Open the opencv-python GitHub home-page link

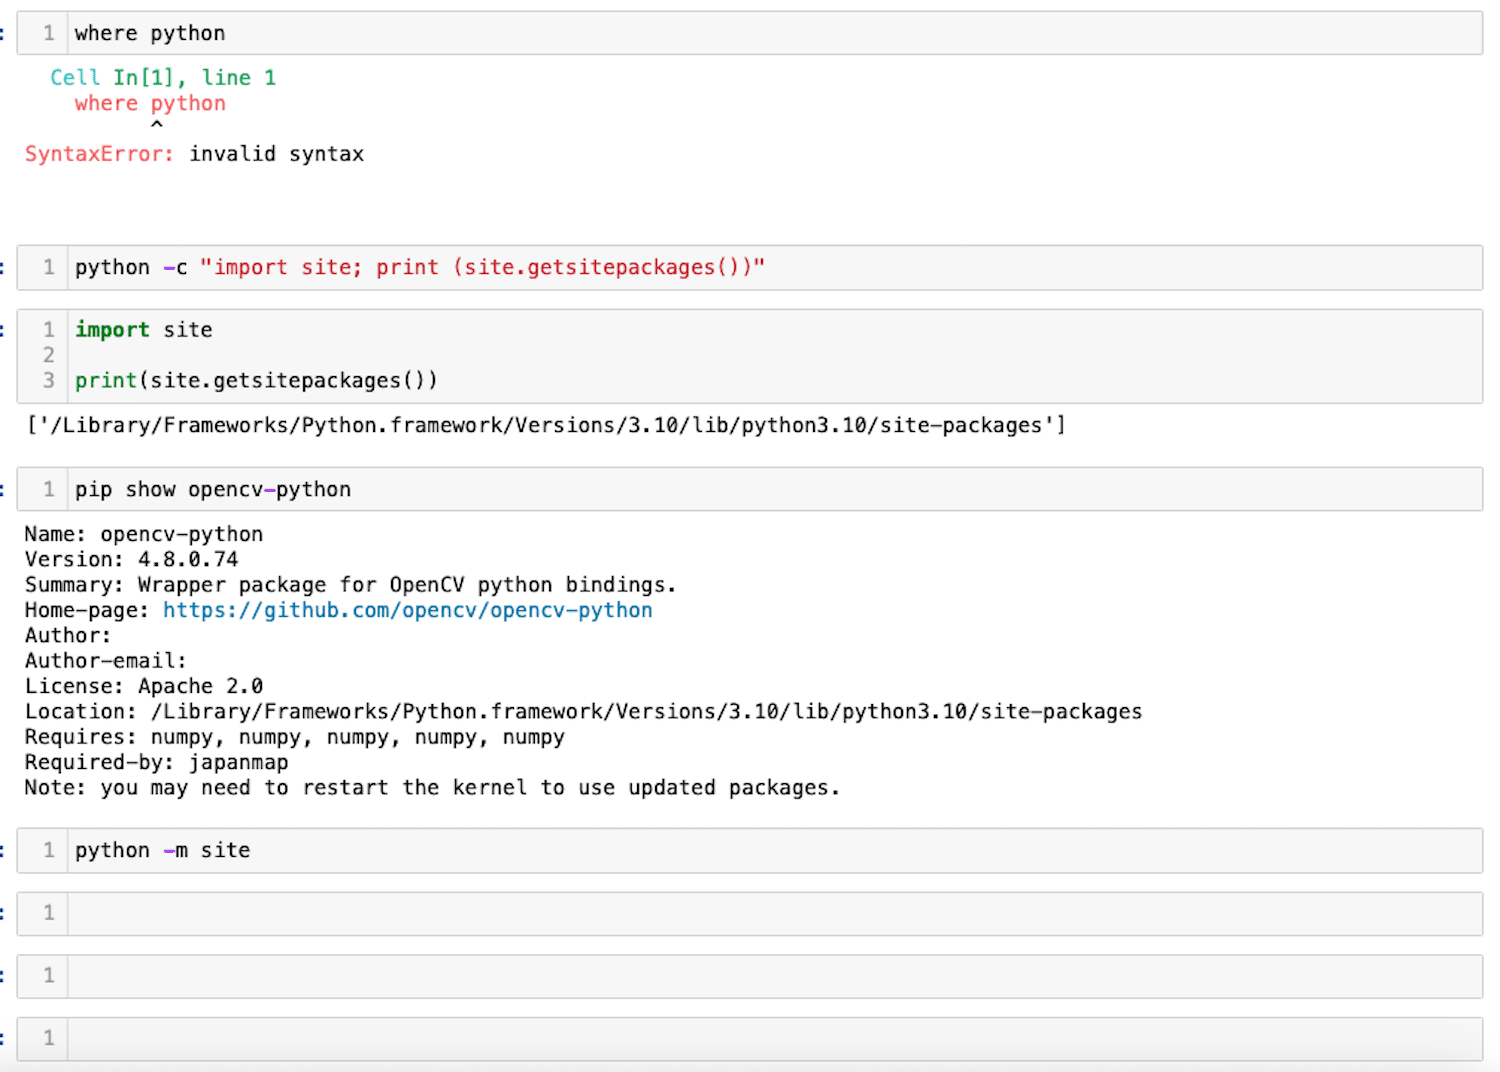tap(407, 611)
